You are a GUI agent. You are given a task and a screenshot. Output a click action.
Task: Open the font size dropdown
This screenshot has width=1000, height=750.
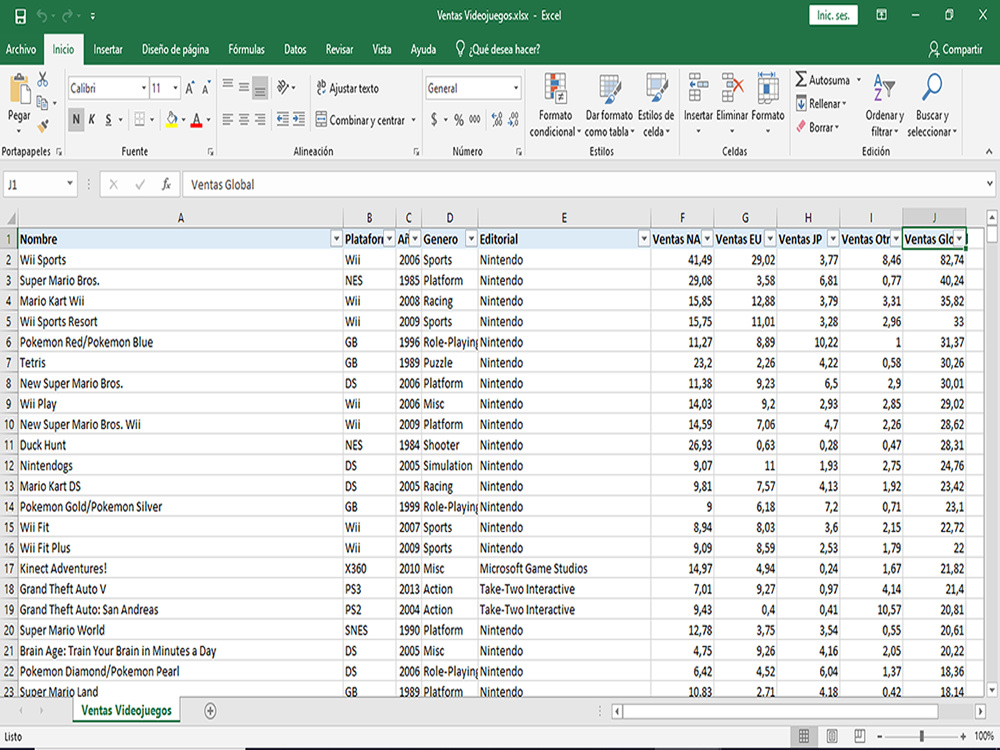pyautogui.click(x=175, y=89)
